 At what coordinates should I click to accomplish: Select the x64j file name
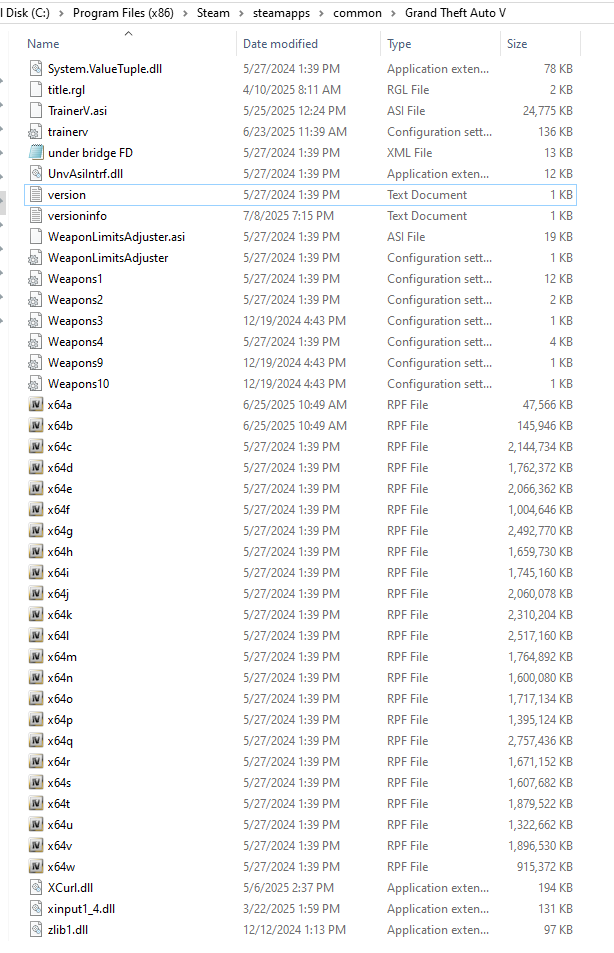[58, 594]
